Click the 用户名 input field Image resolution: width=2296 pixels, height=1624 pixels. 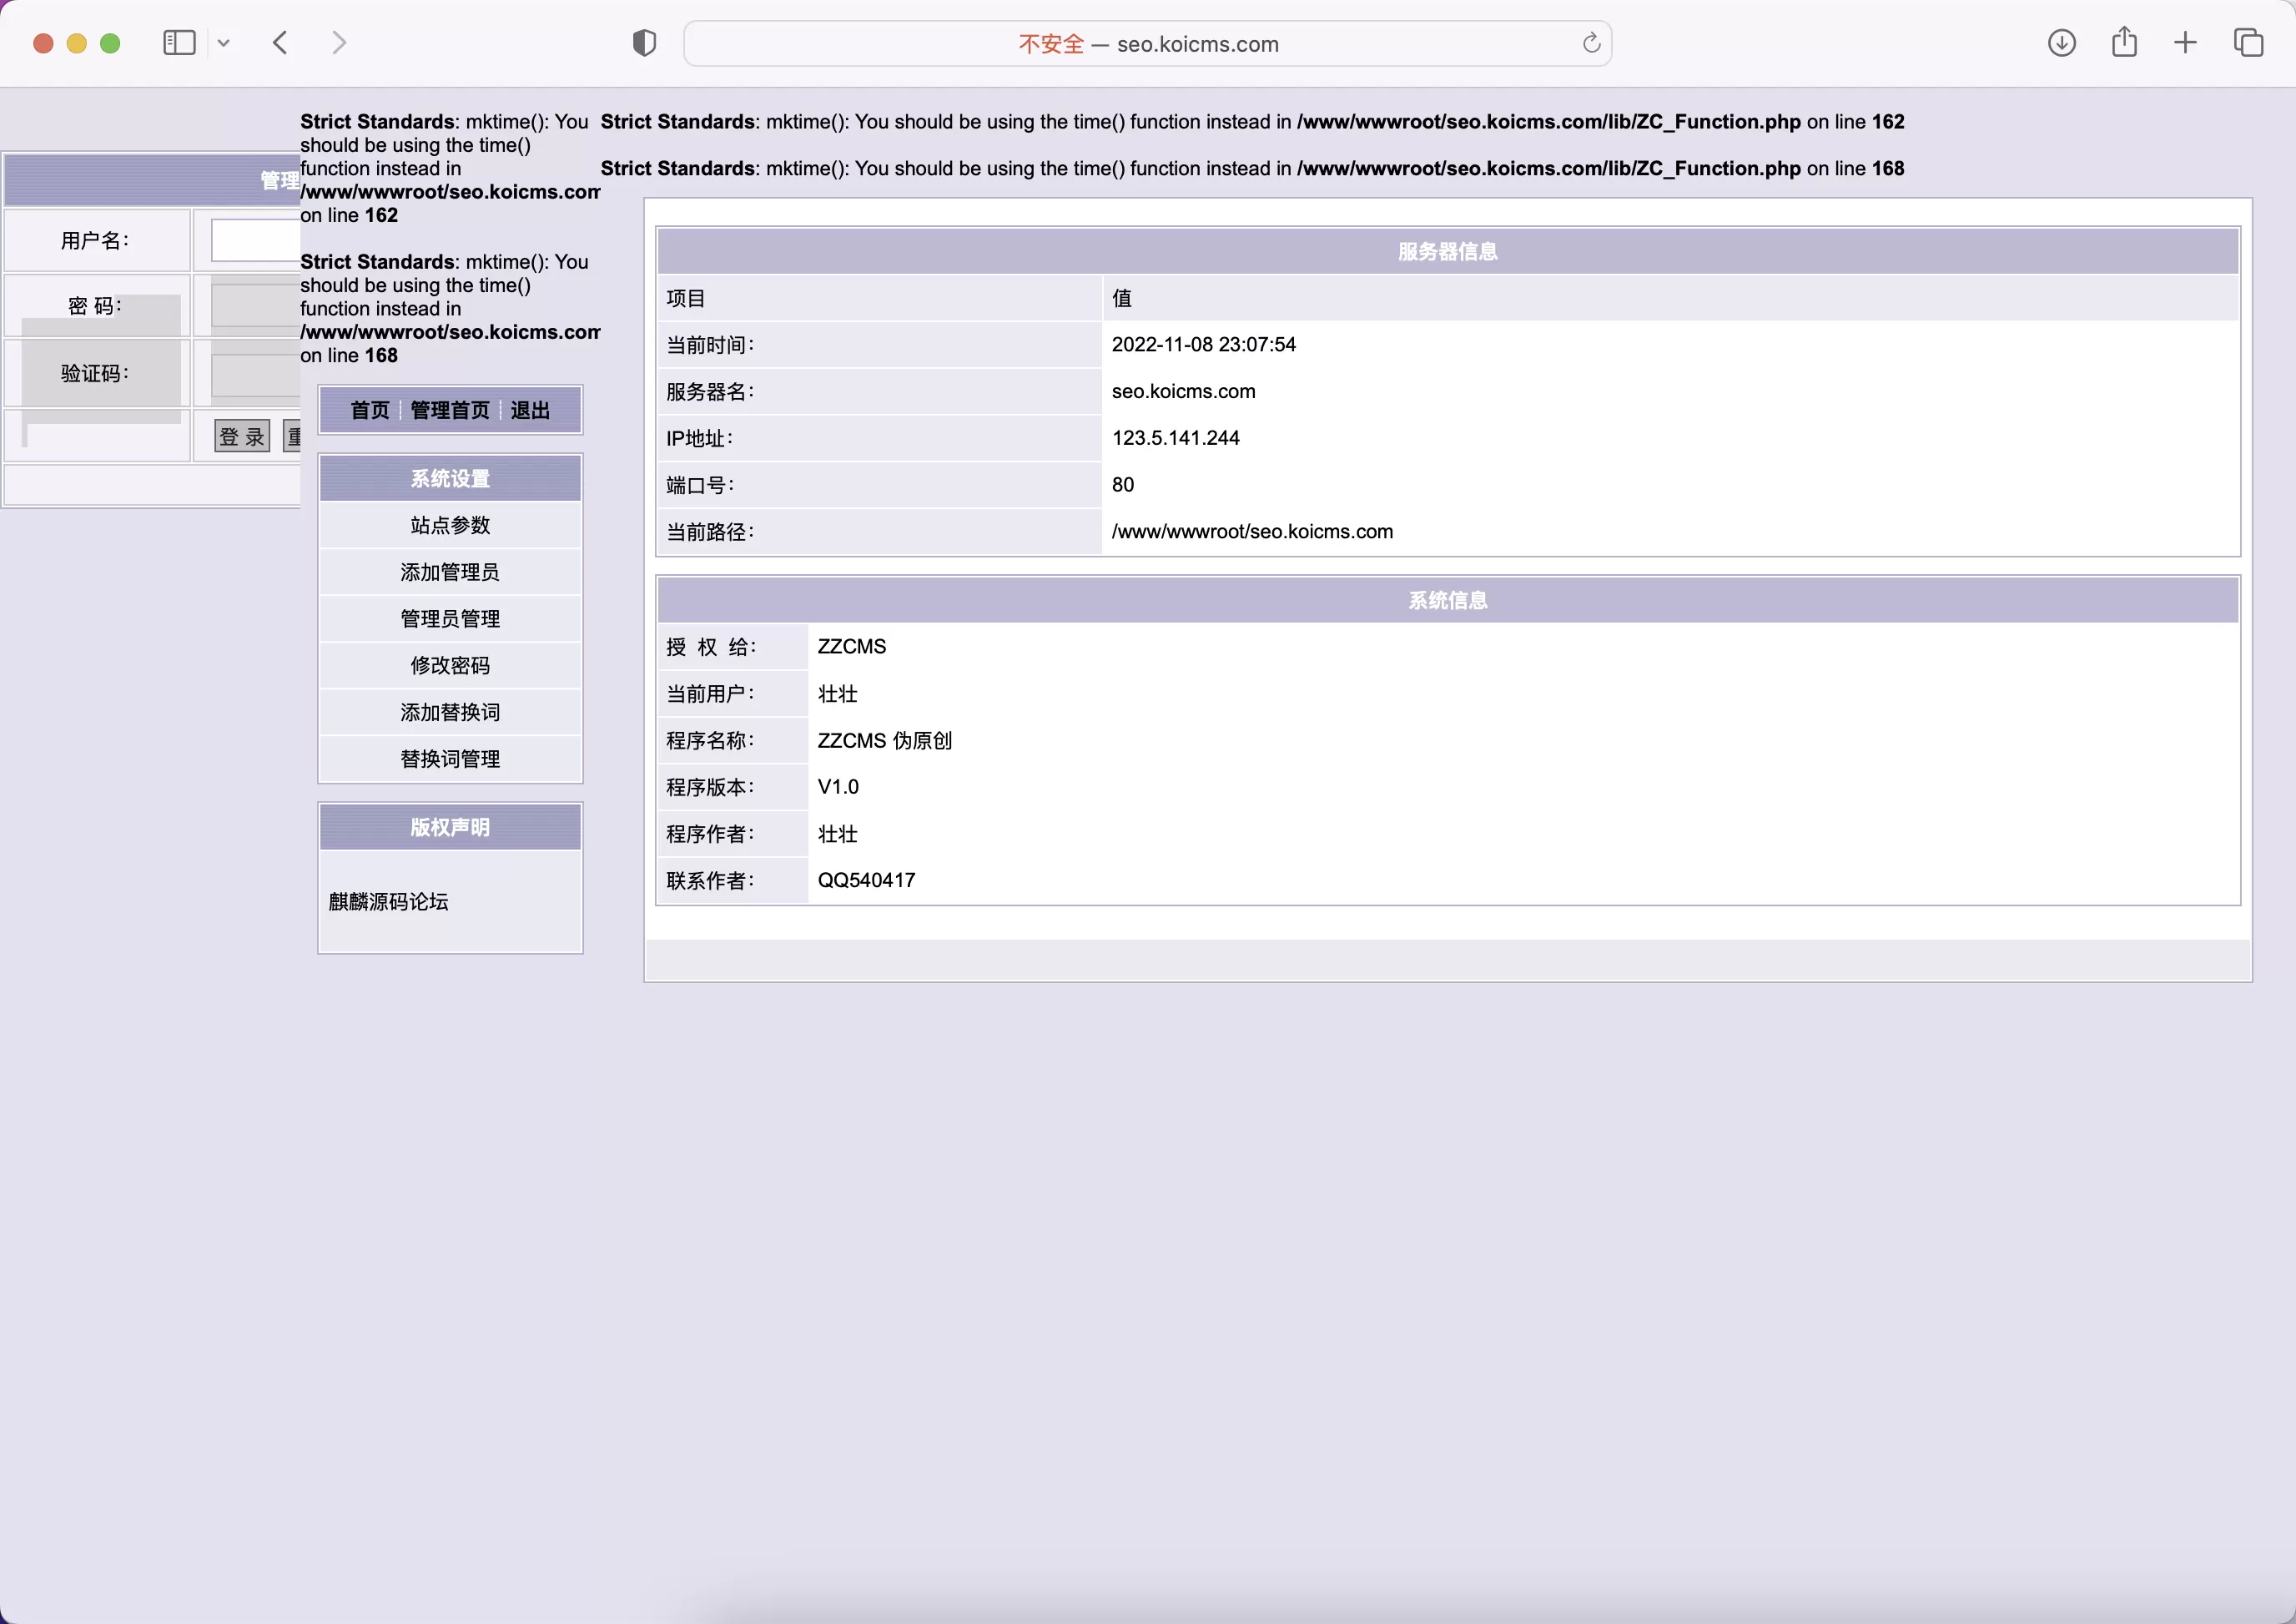(x=255, y=241)
